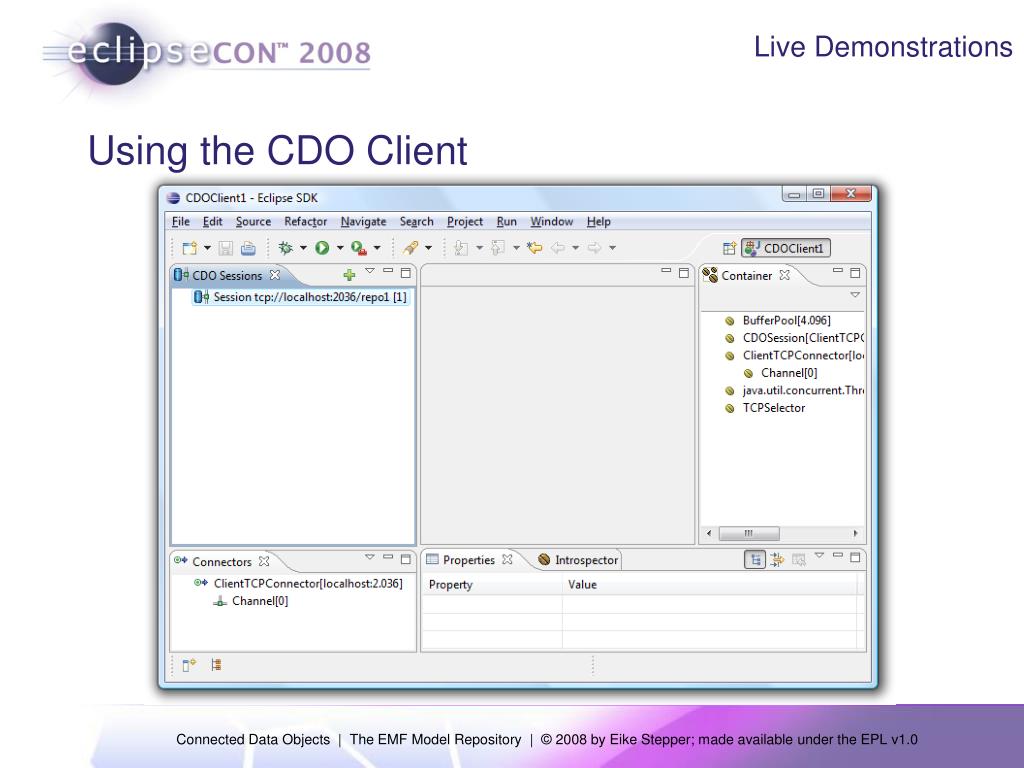This screenshot has width=1024, height=768.
Task: Open the Open Type dropdown arrow
Action: (x=428, y=248)
